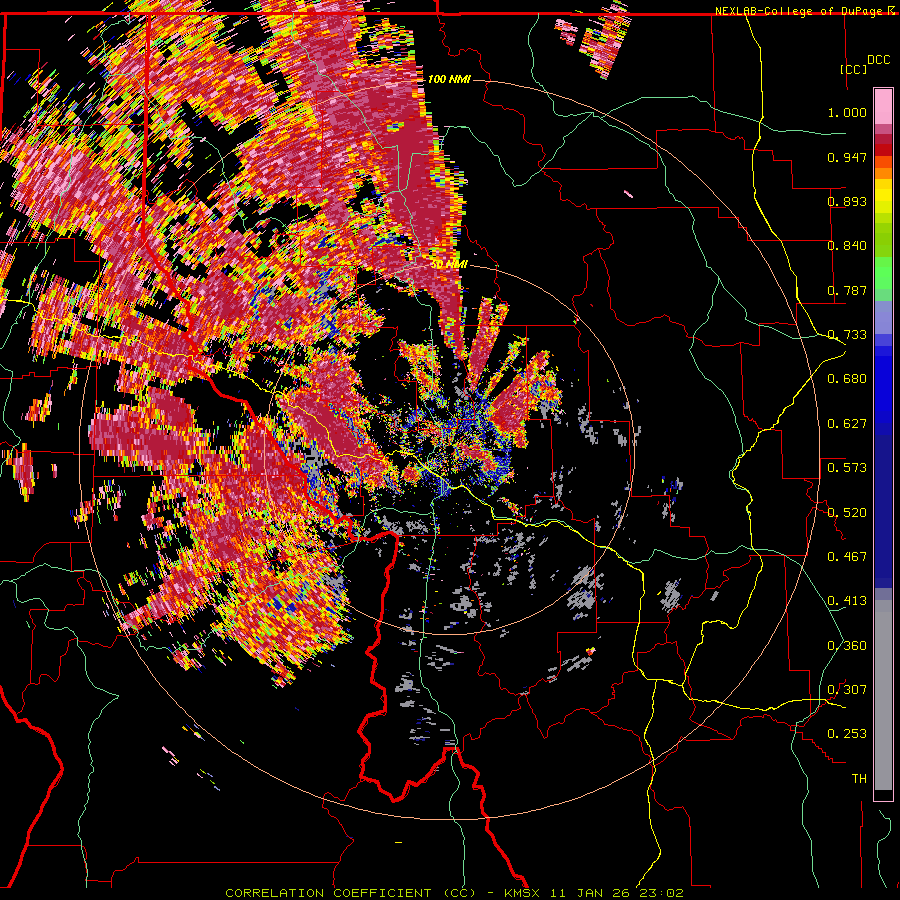The height and width of the screenshot is (900, 900).
Task: Pick the lavender band near 0.733 in scale
Action: click(883, 317)
